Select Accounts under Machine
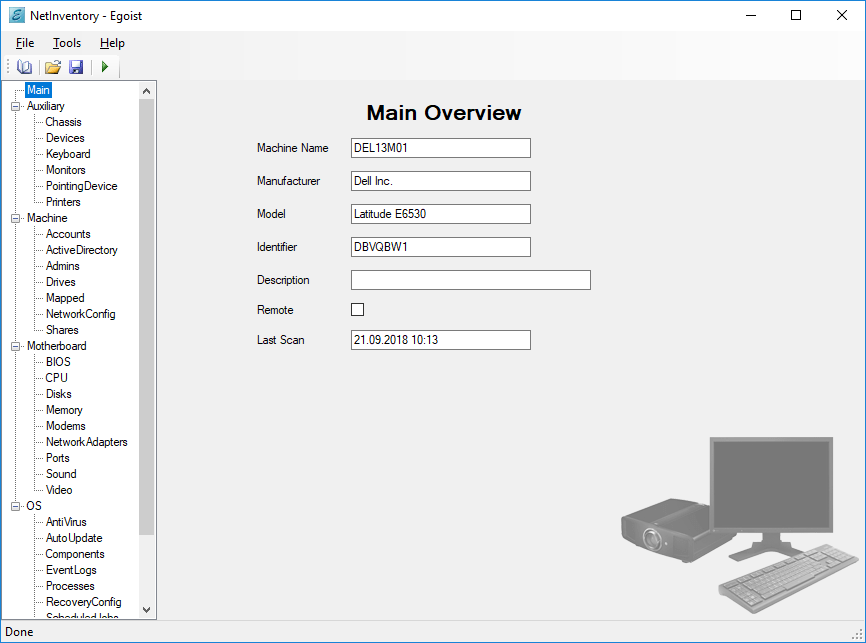866x643 pixels. pyautogui.click(x=68, y=234)
